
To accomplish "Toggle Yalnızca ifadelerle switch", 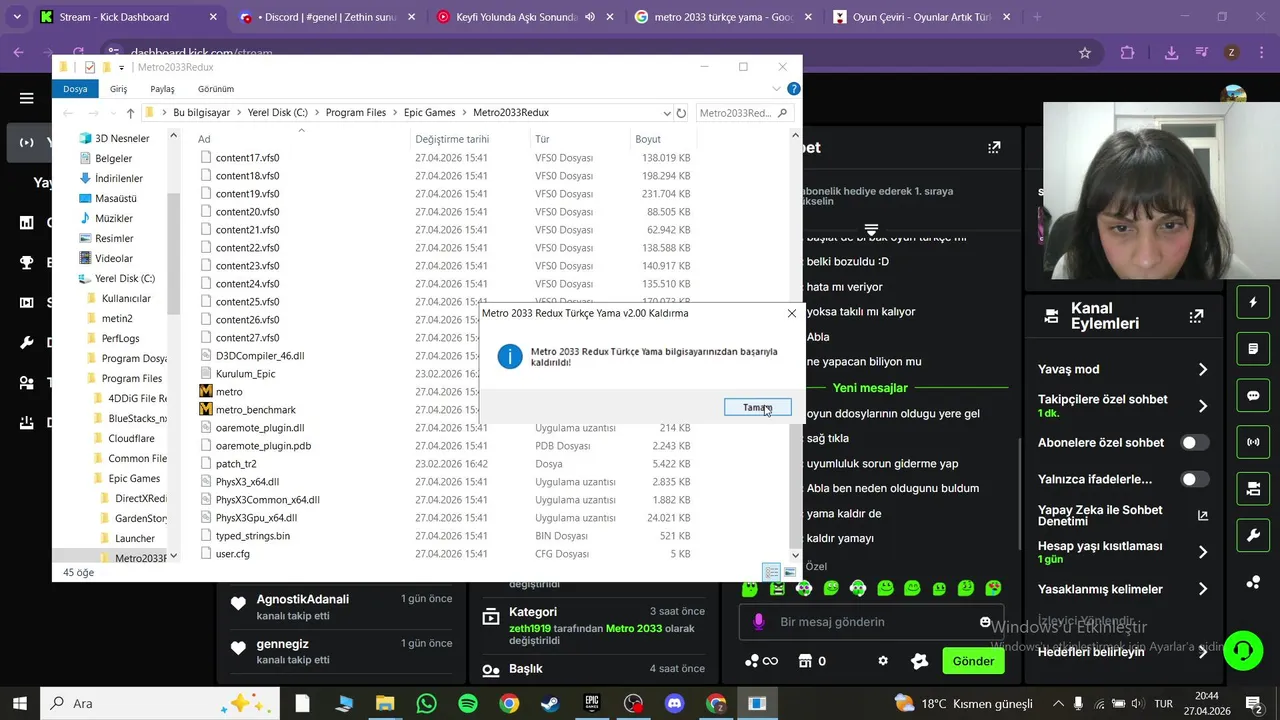I will pos(1195,479).
